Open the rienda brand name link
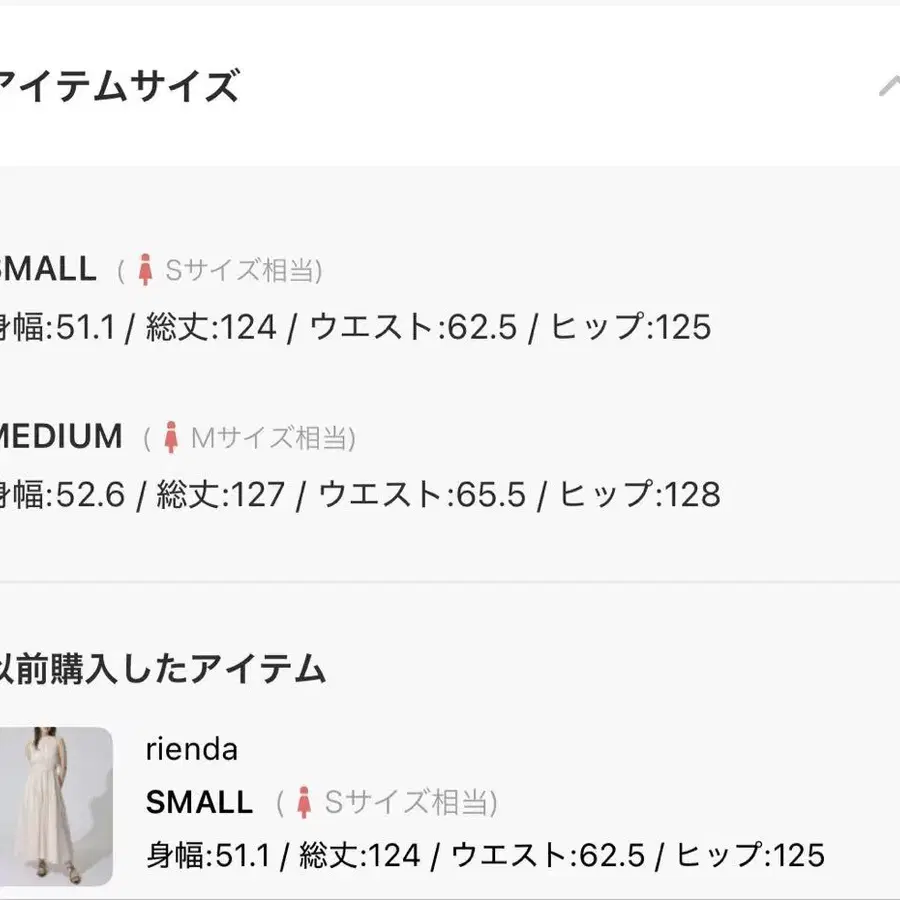Screen dimensions: 900x900 192,750
